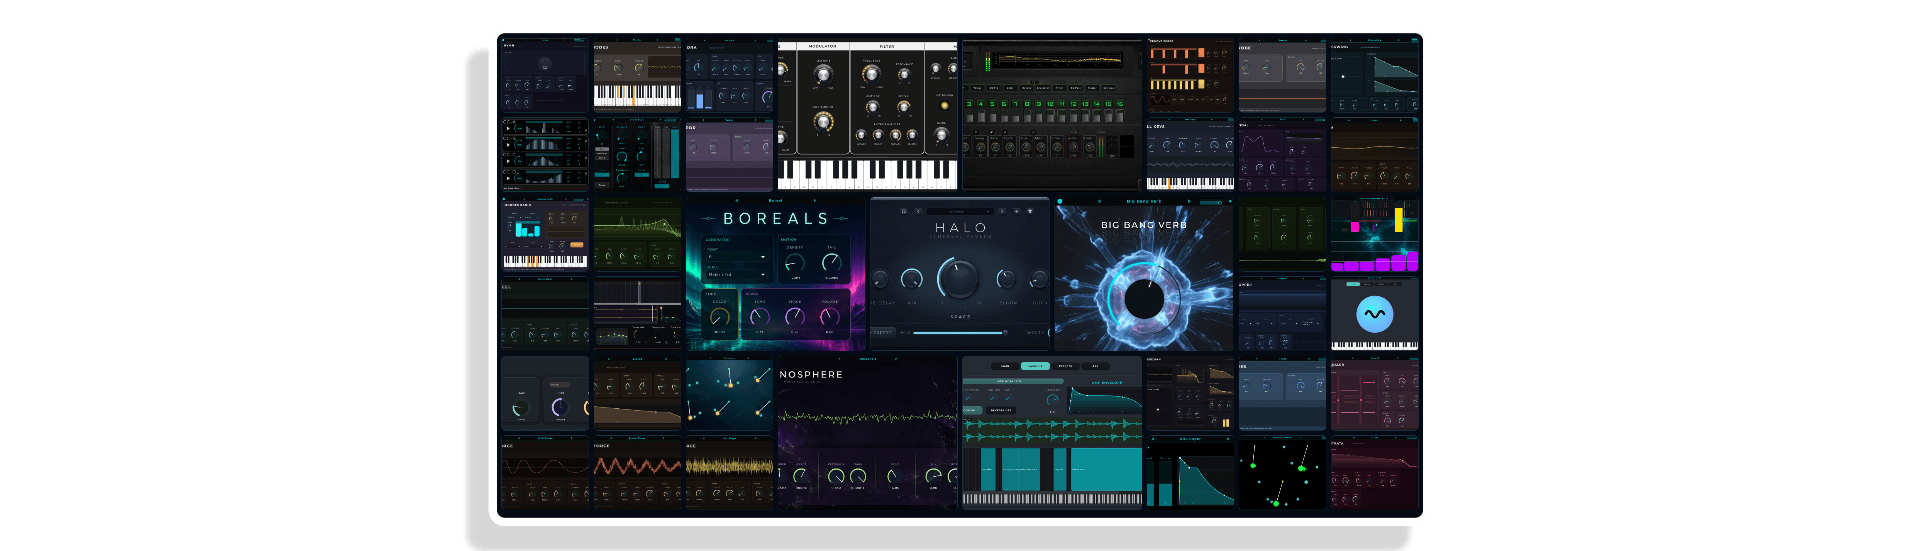Select previous preset arrow in Boreals plugin
1920x551 pixels.
pyautogui.click(x=736, y=200)
